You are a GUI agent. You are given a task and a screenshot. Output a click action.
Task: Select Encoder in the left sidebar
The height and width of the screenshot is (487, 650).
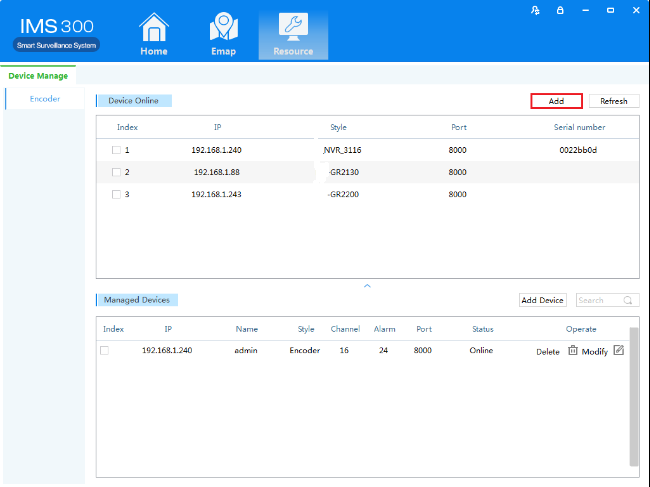pyautogui.click(x=44, y=99)
